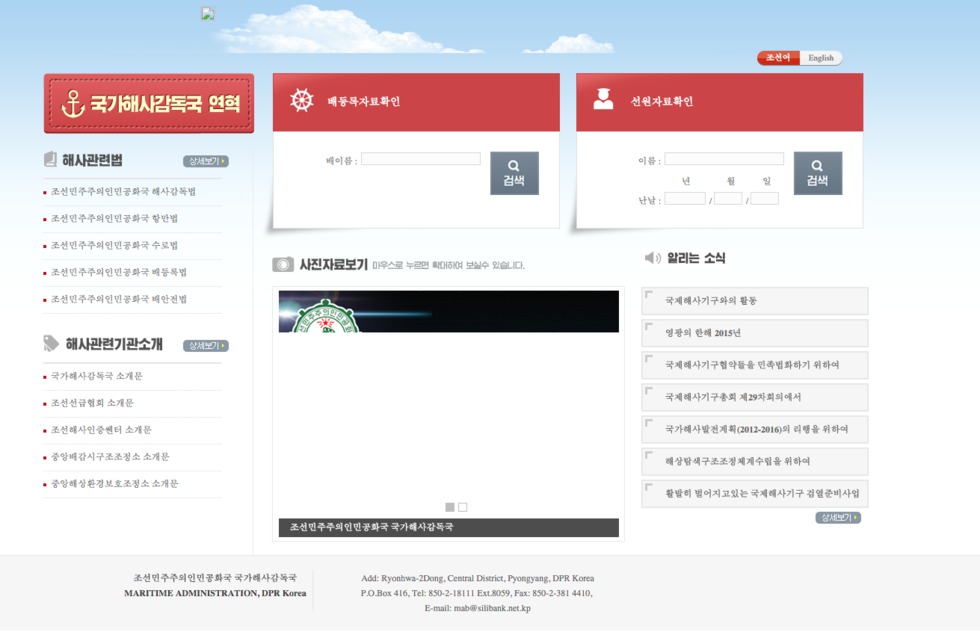Viewport: 980px width, 635px height.
Task: Open news 국가해사발전계획(2012-2016)의 리행을 위하여
Action: (754, 429)
